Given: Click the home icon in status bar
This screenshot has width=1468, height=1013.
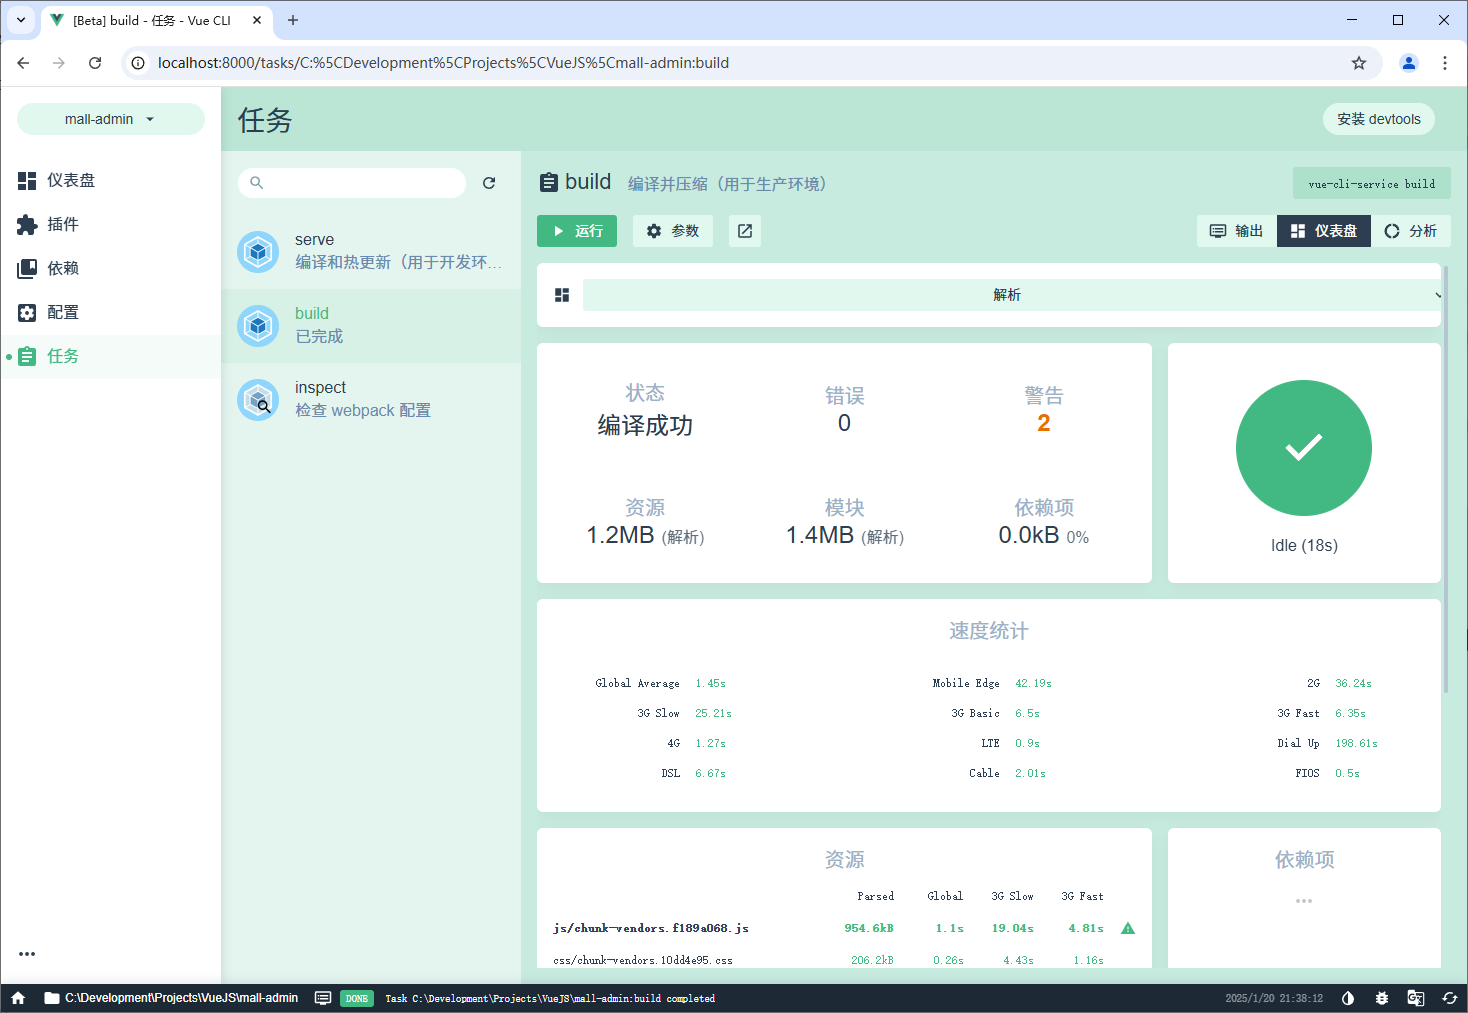Looking at the screenshot, I should click(18, 998).
